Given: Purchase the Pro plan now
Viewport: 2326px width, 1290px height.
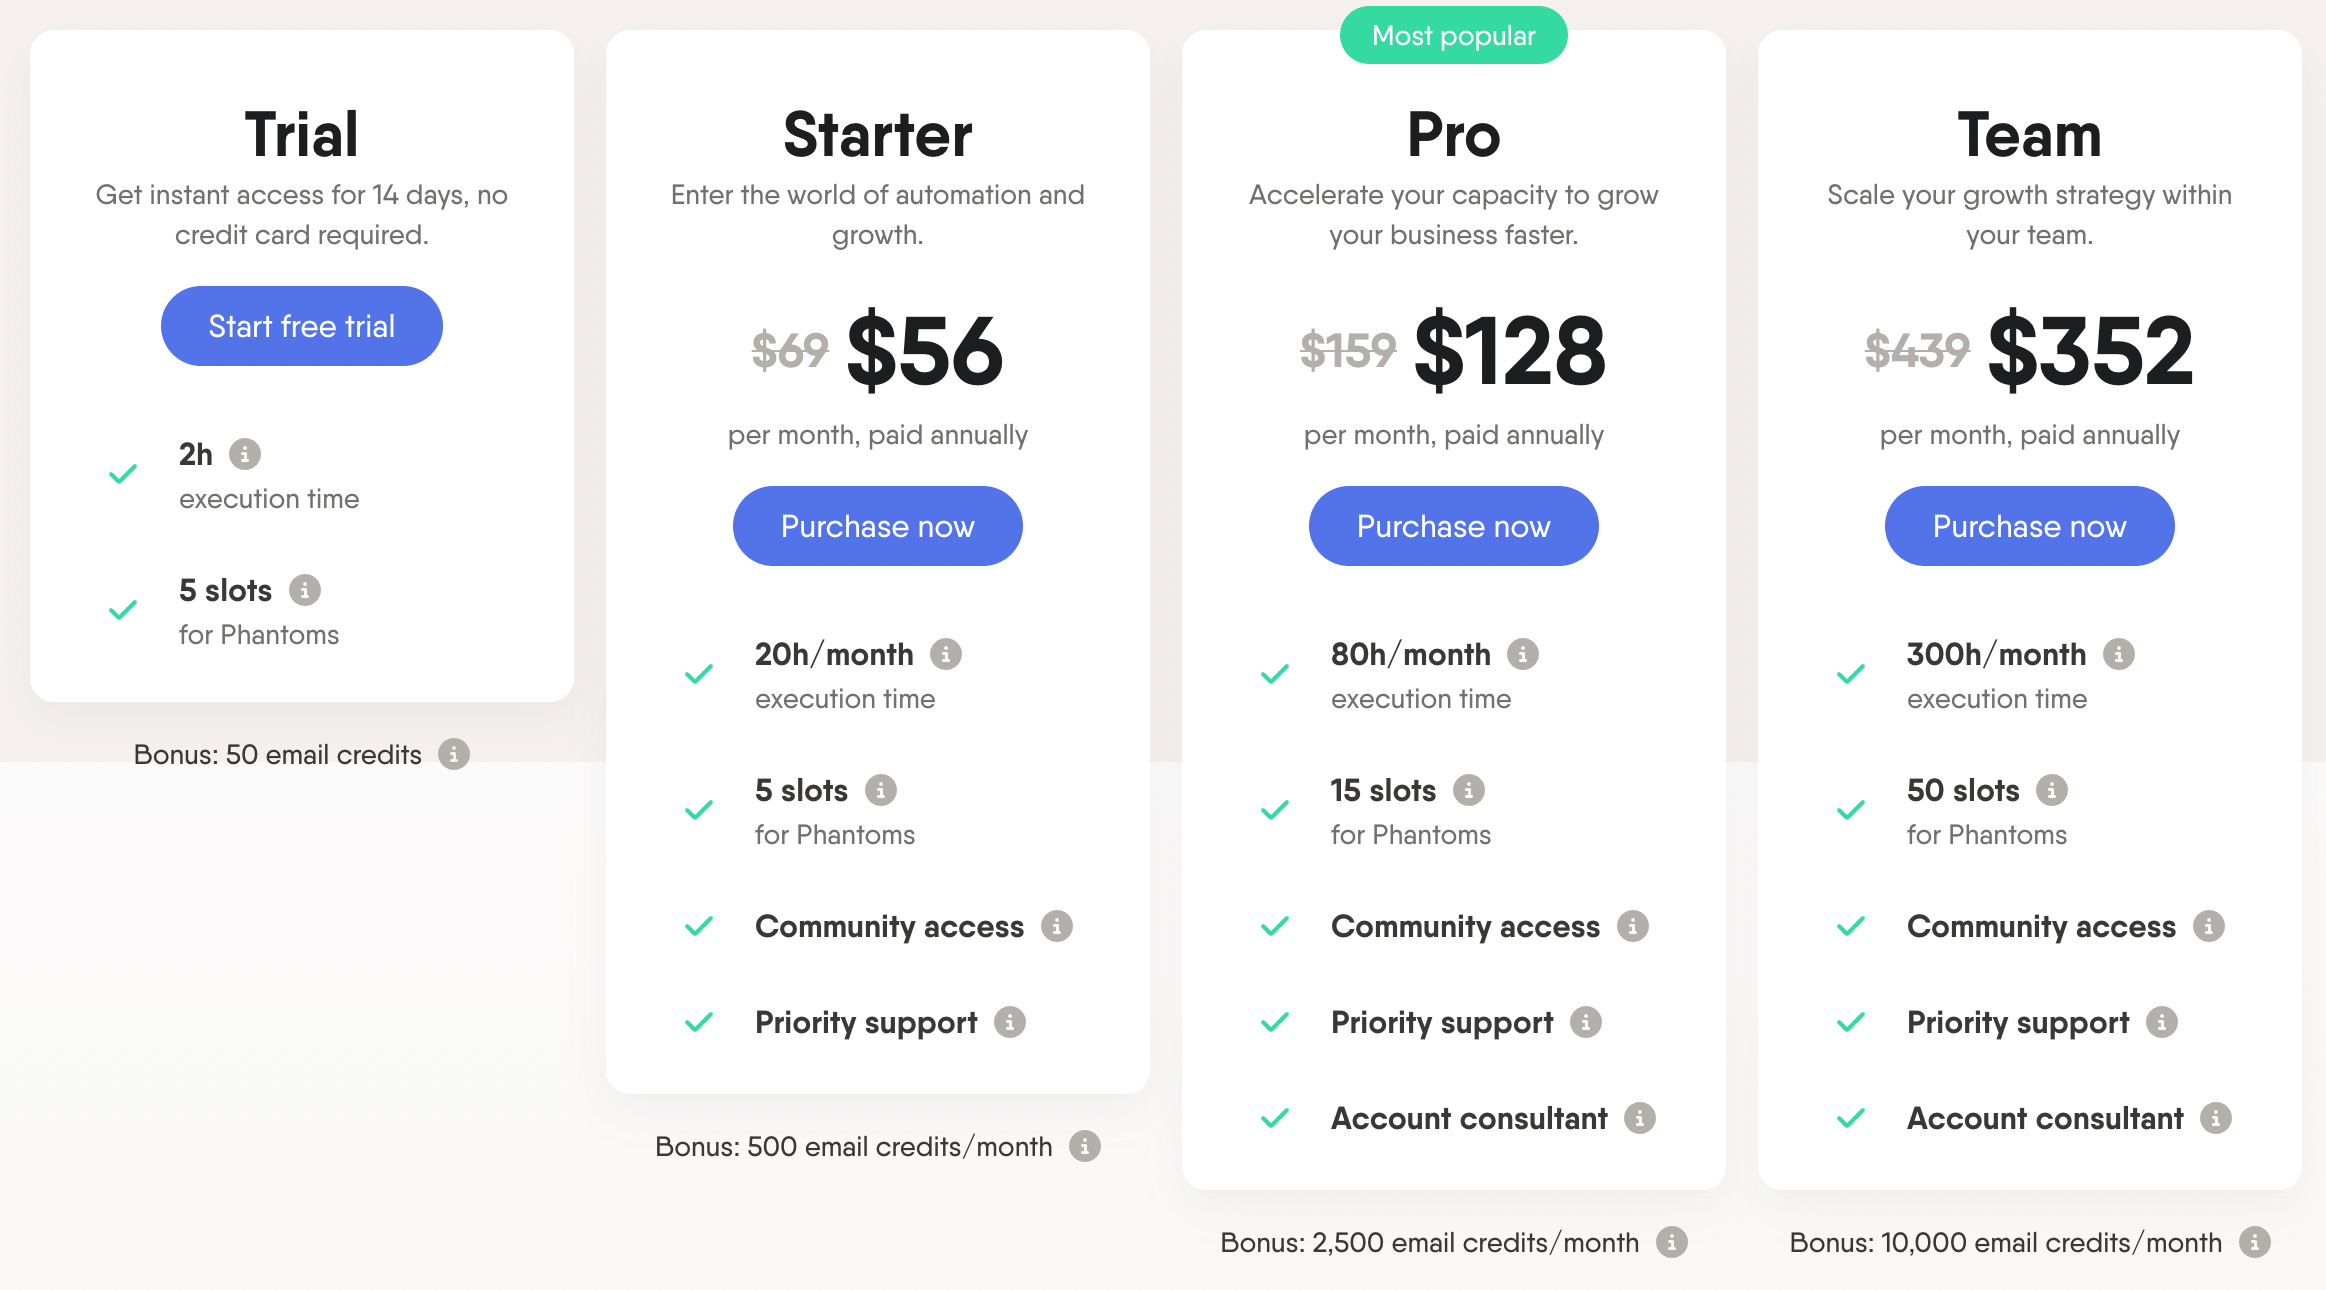Looking at the screenshot, I should click(x=1453, y=526).
